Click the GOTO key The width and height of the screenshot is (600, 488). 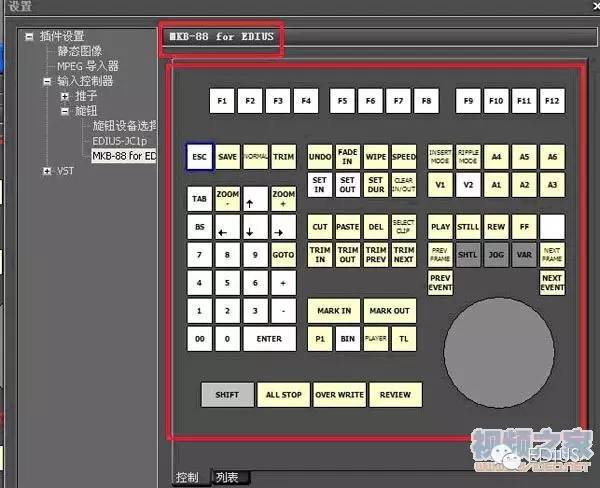(284, 255)
